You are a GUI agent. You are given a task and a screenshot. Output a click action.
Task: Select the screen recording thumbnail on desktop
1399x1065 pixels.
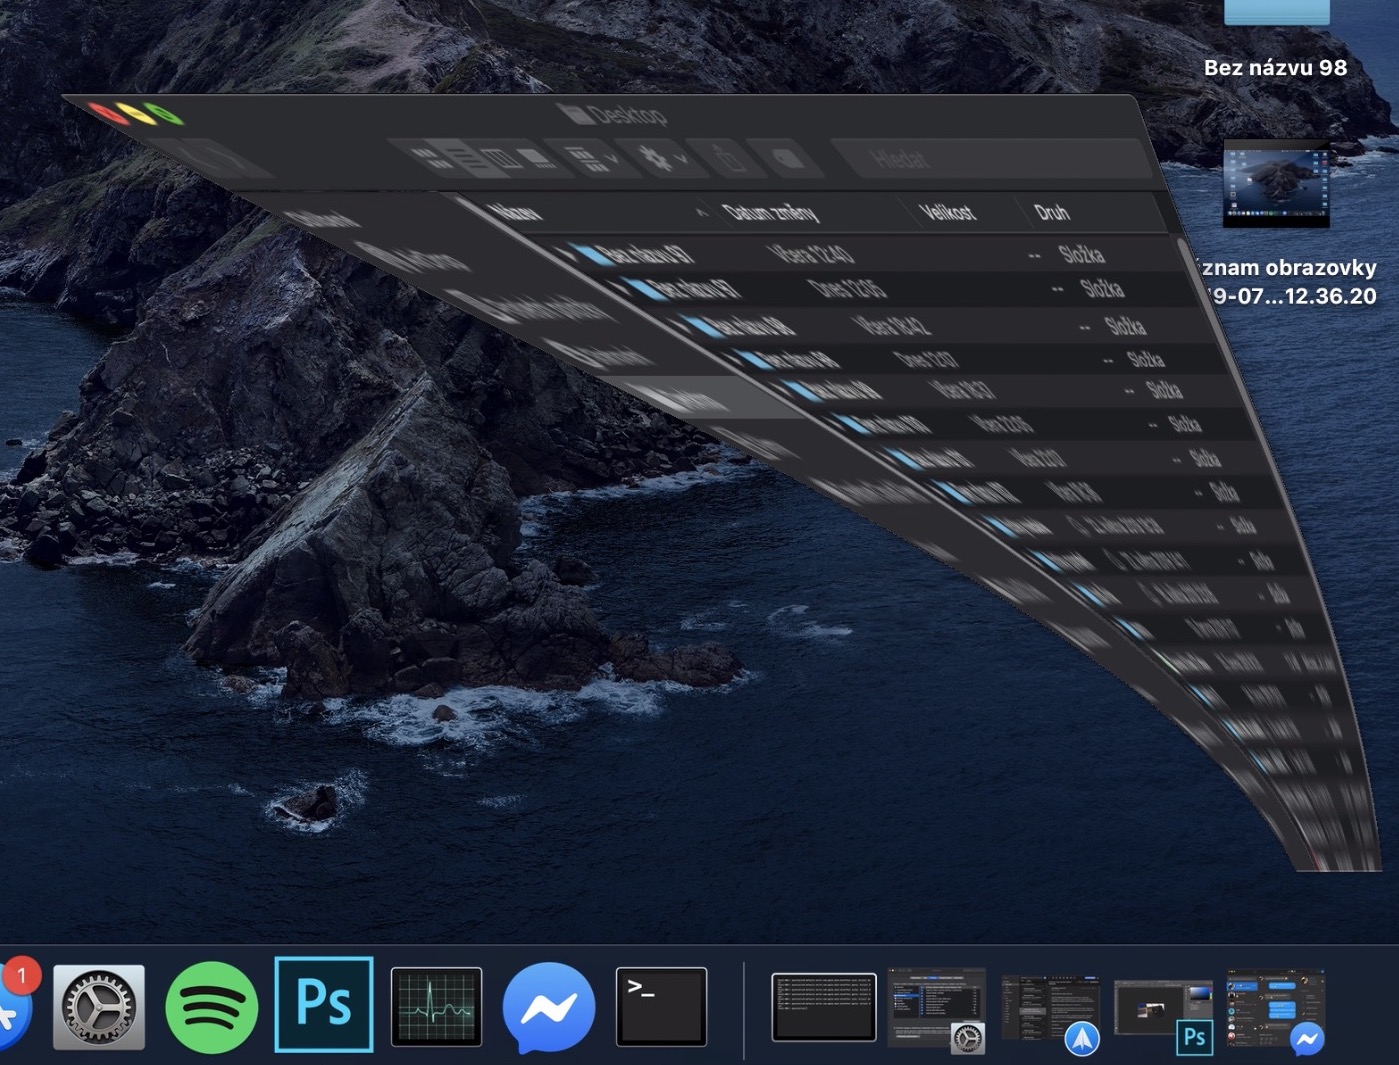coord(1276,186)
